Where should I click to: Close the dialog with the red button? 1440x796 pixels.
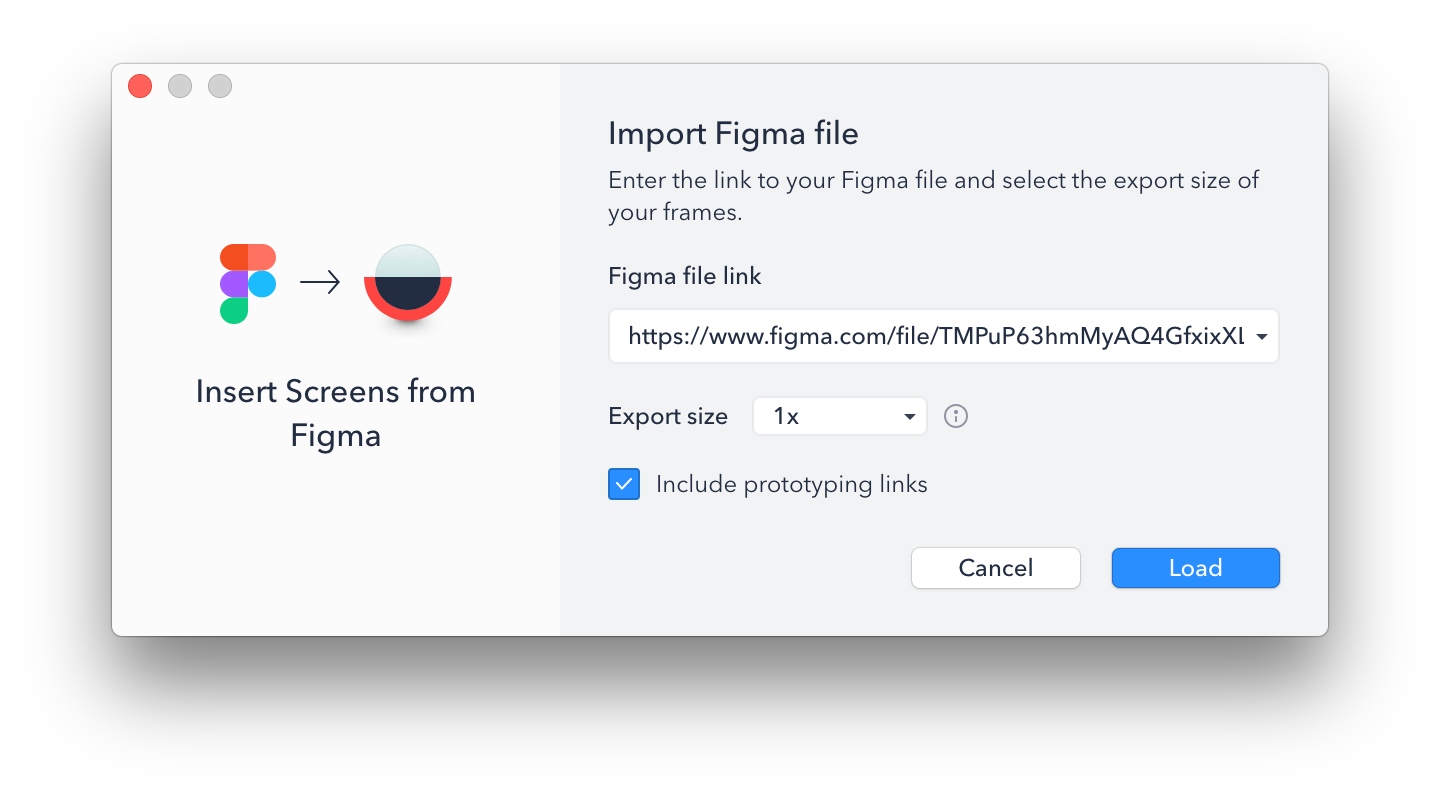click(140, 86)
